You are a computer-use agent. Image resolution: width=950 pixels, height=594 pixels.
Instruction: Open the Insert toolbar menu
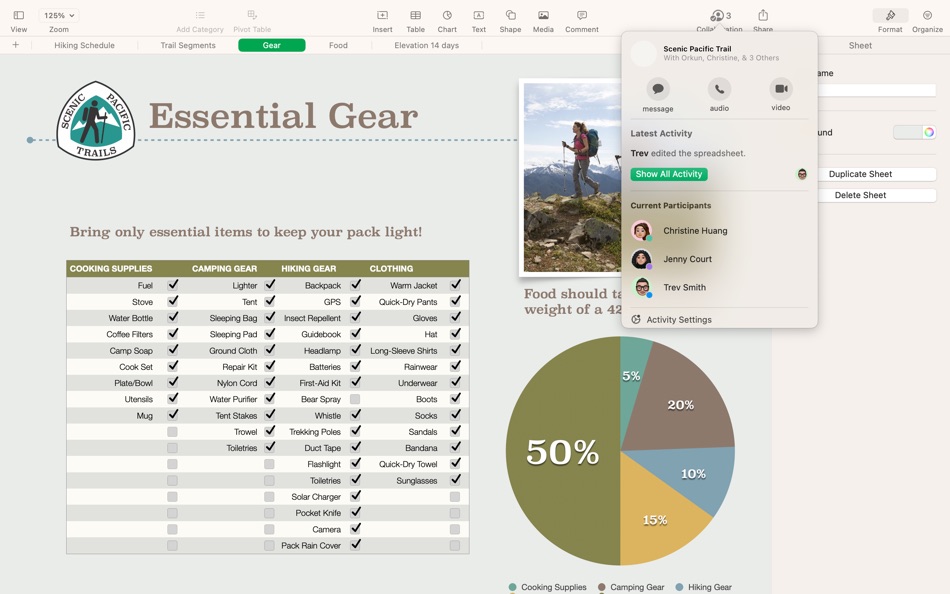382,21
